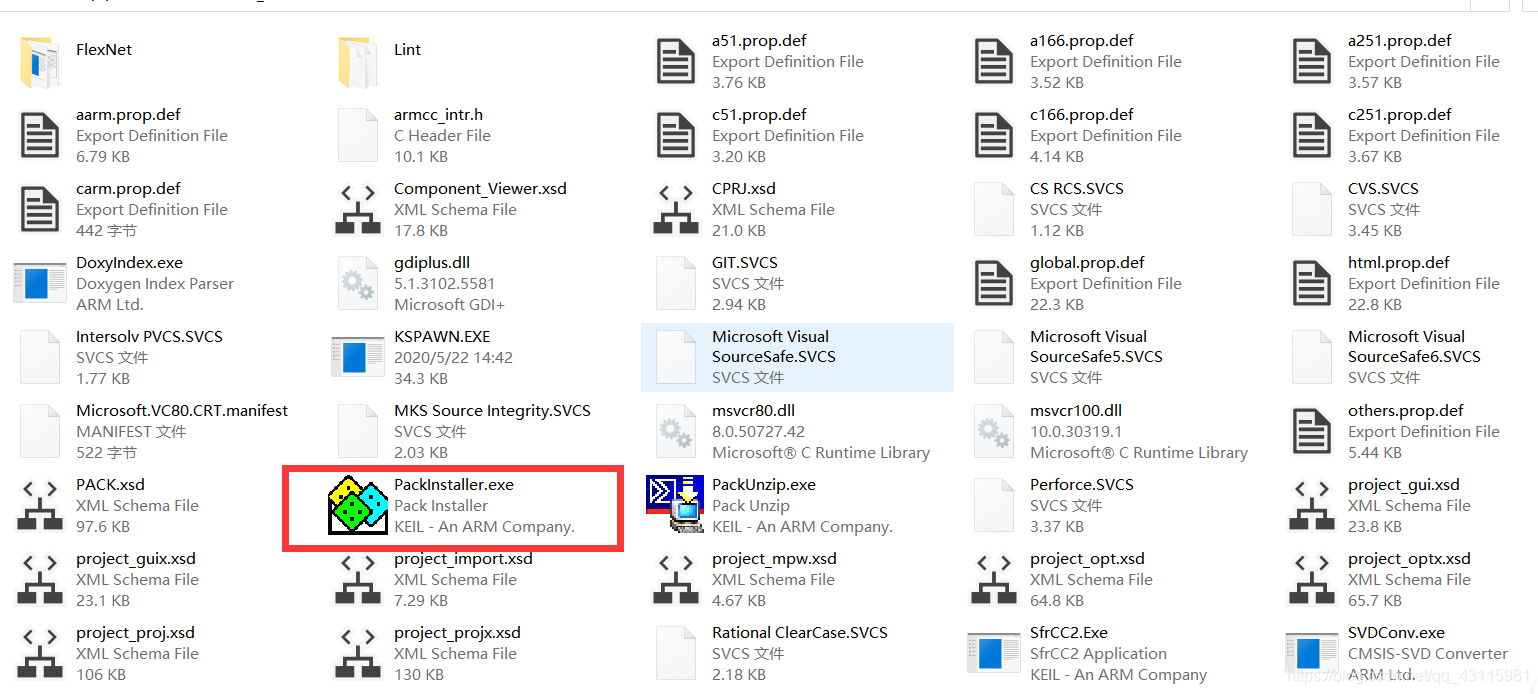
Task: Click the global.prop.def document icon
Action: [x=994, y=284]
